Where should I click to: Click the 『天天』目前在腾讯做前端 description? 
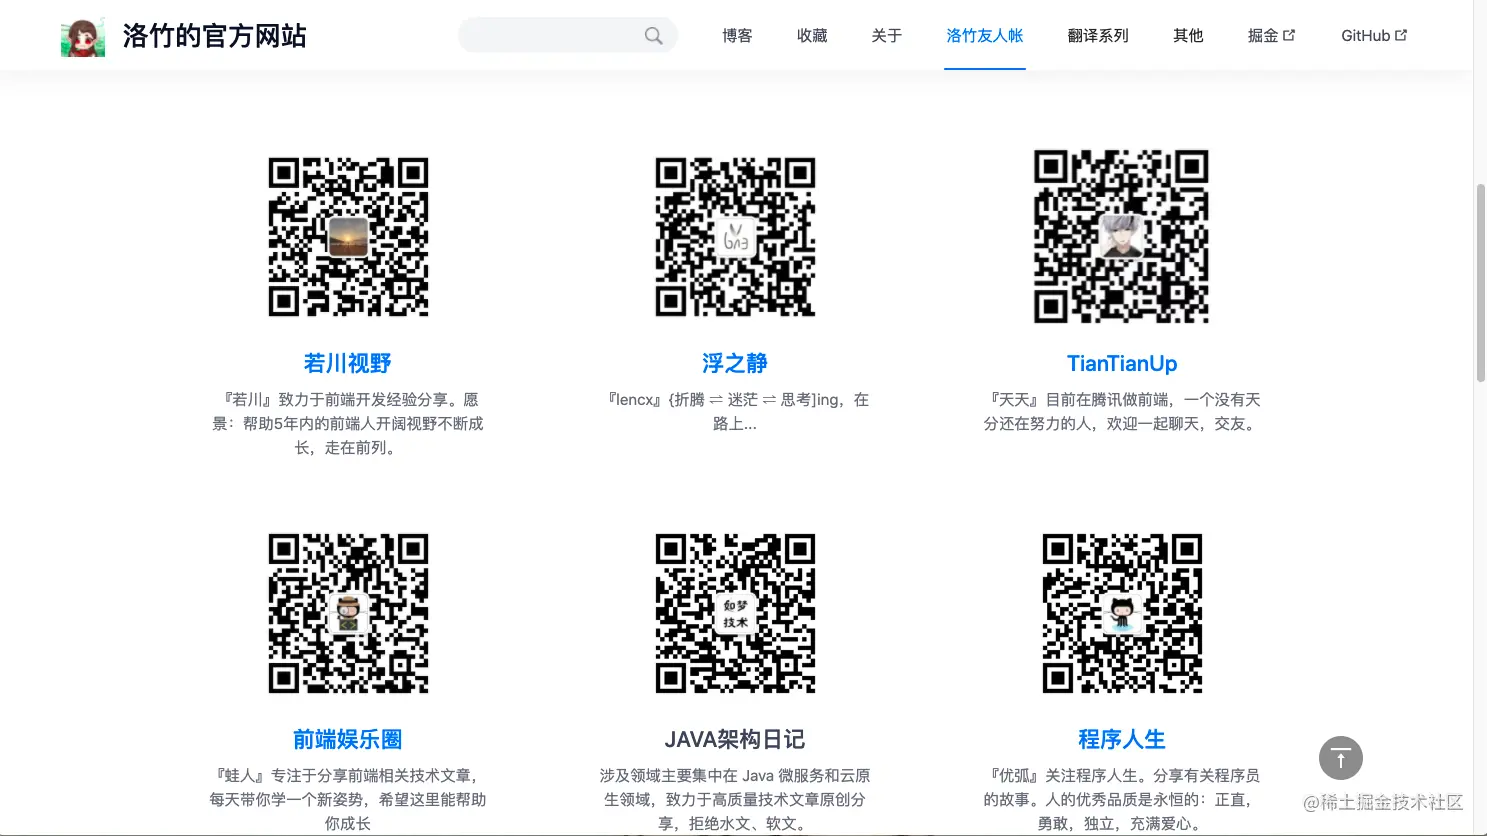click(x=1122, y=412)
